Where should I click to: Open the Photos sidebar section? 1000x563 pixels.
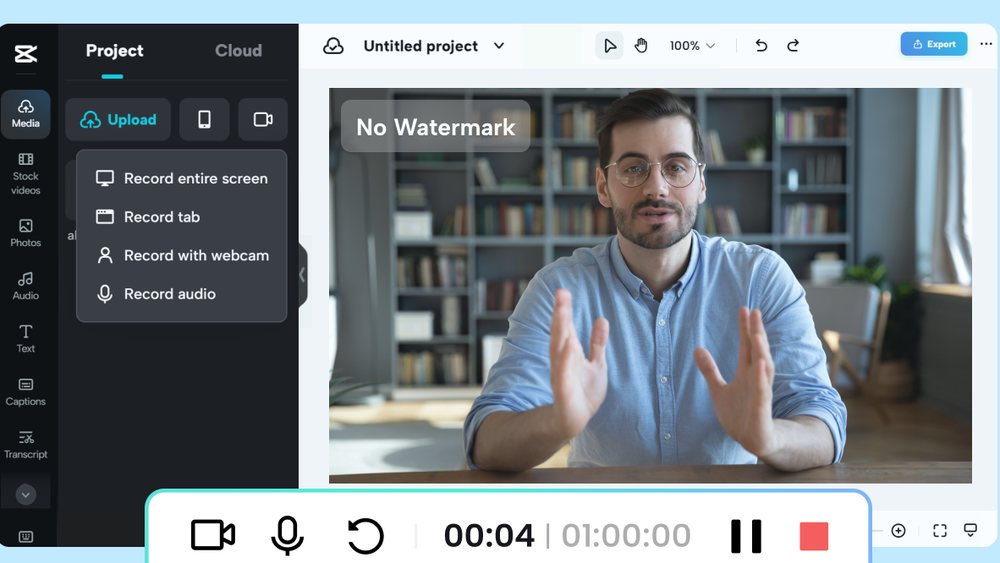pyautogui.click(x=26, y=233)
